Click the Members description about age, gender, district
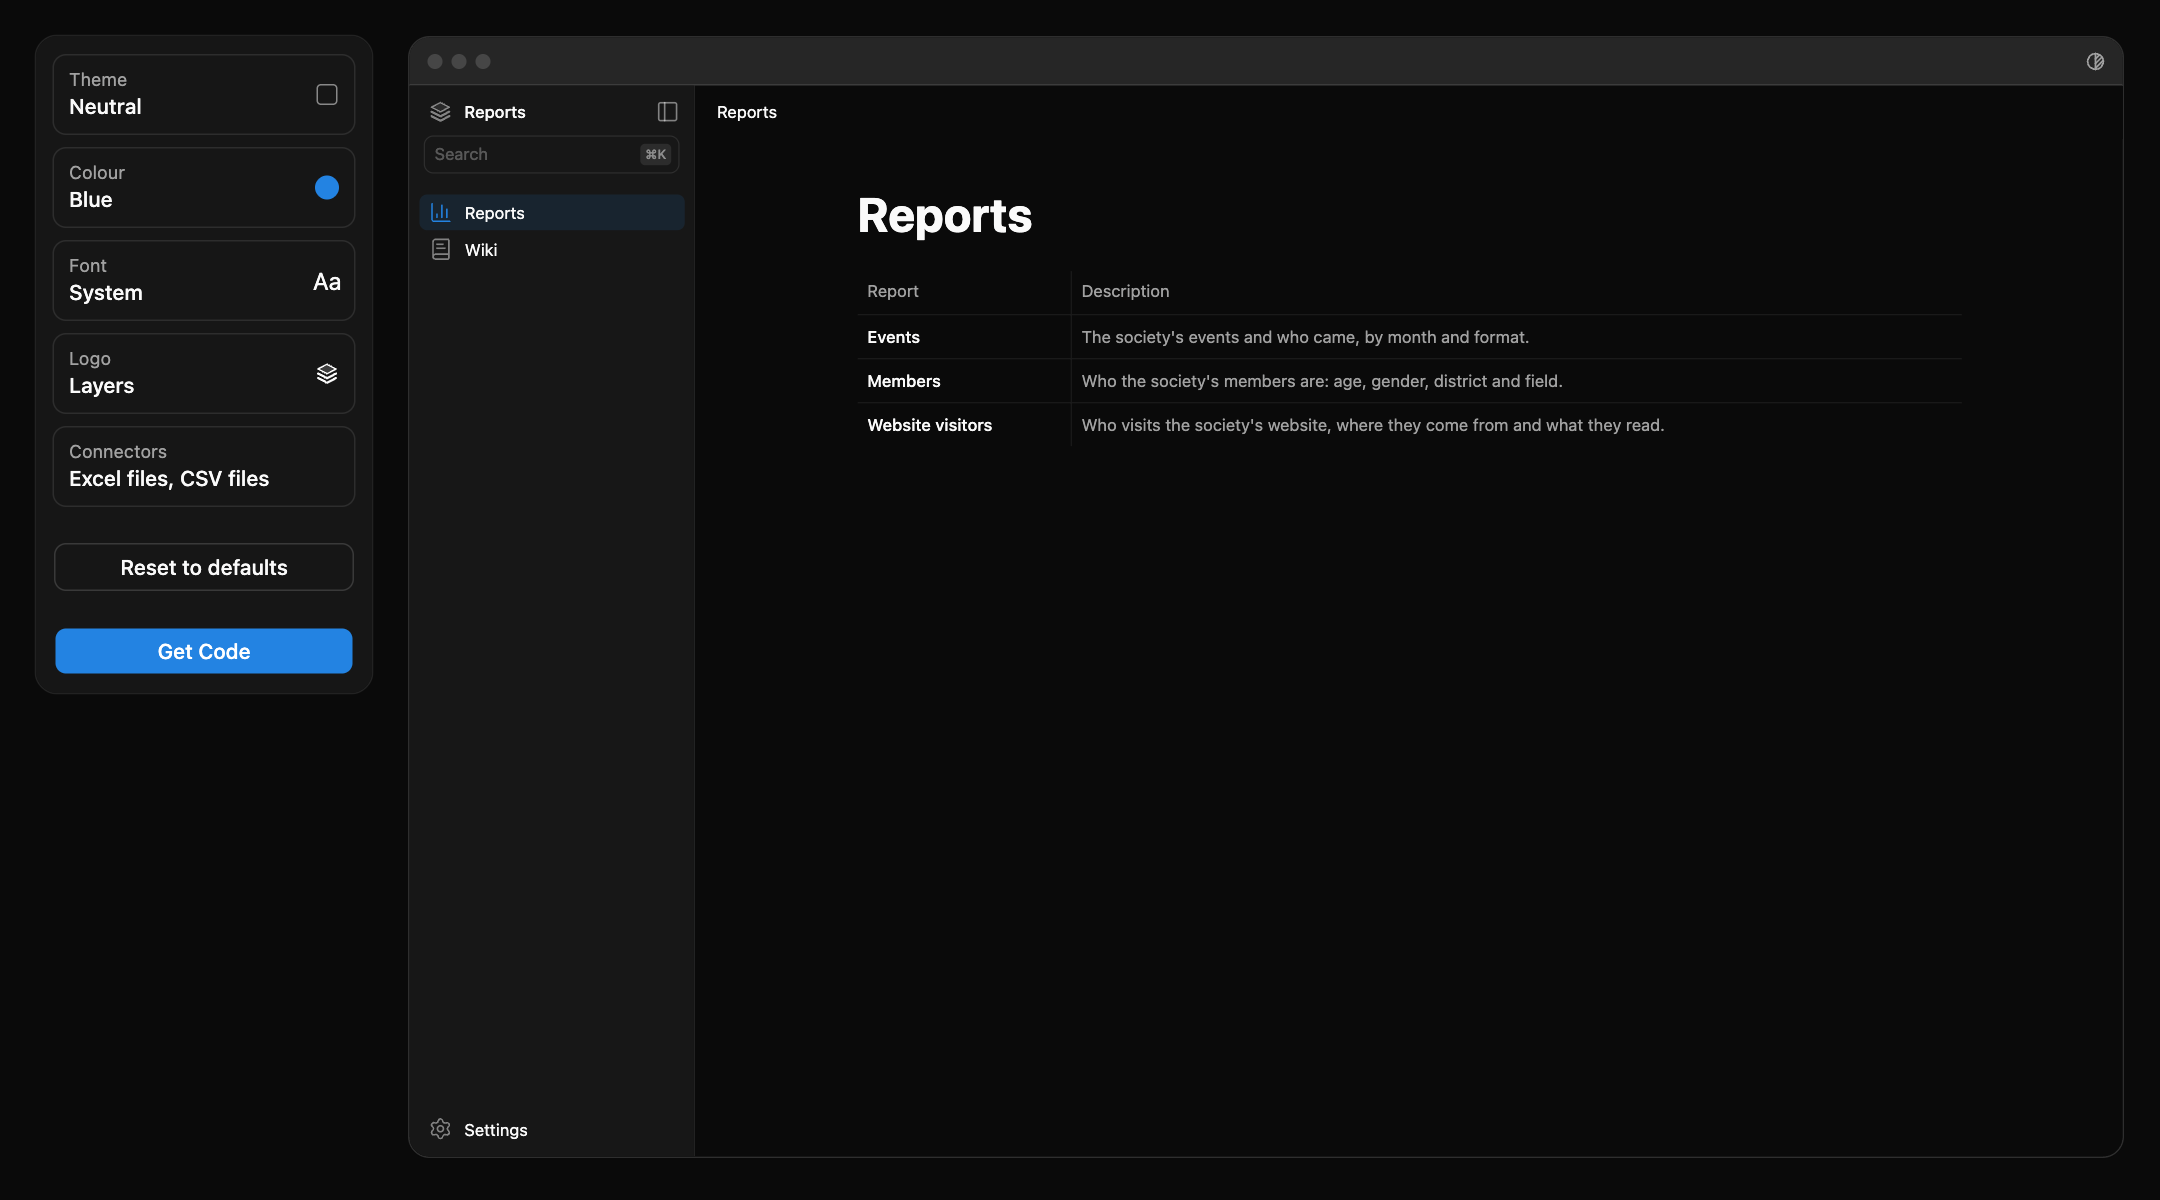2160x1200 pixels. [1322, 381]
